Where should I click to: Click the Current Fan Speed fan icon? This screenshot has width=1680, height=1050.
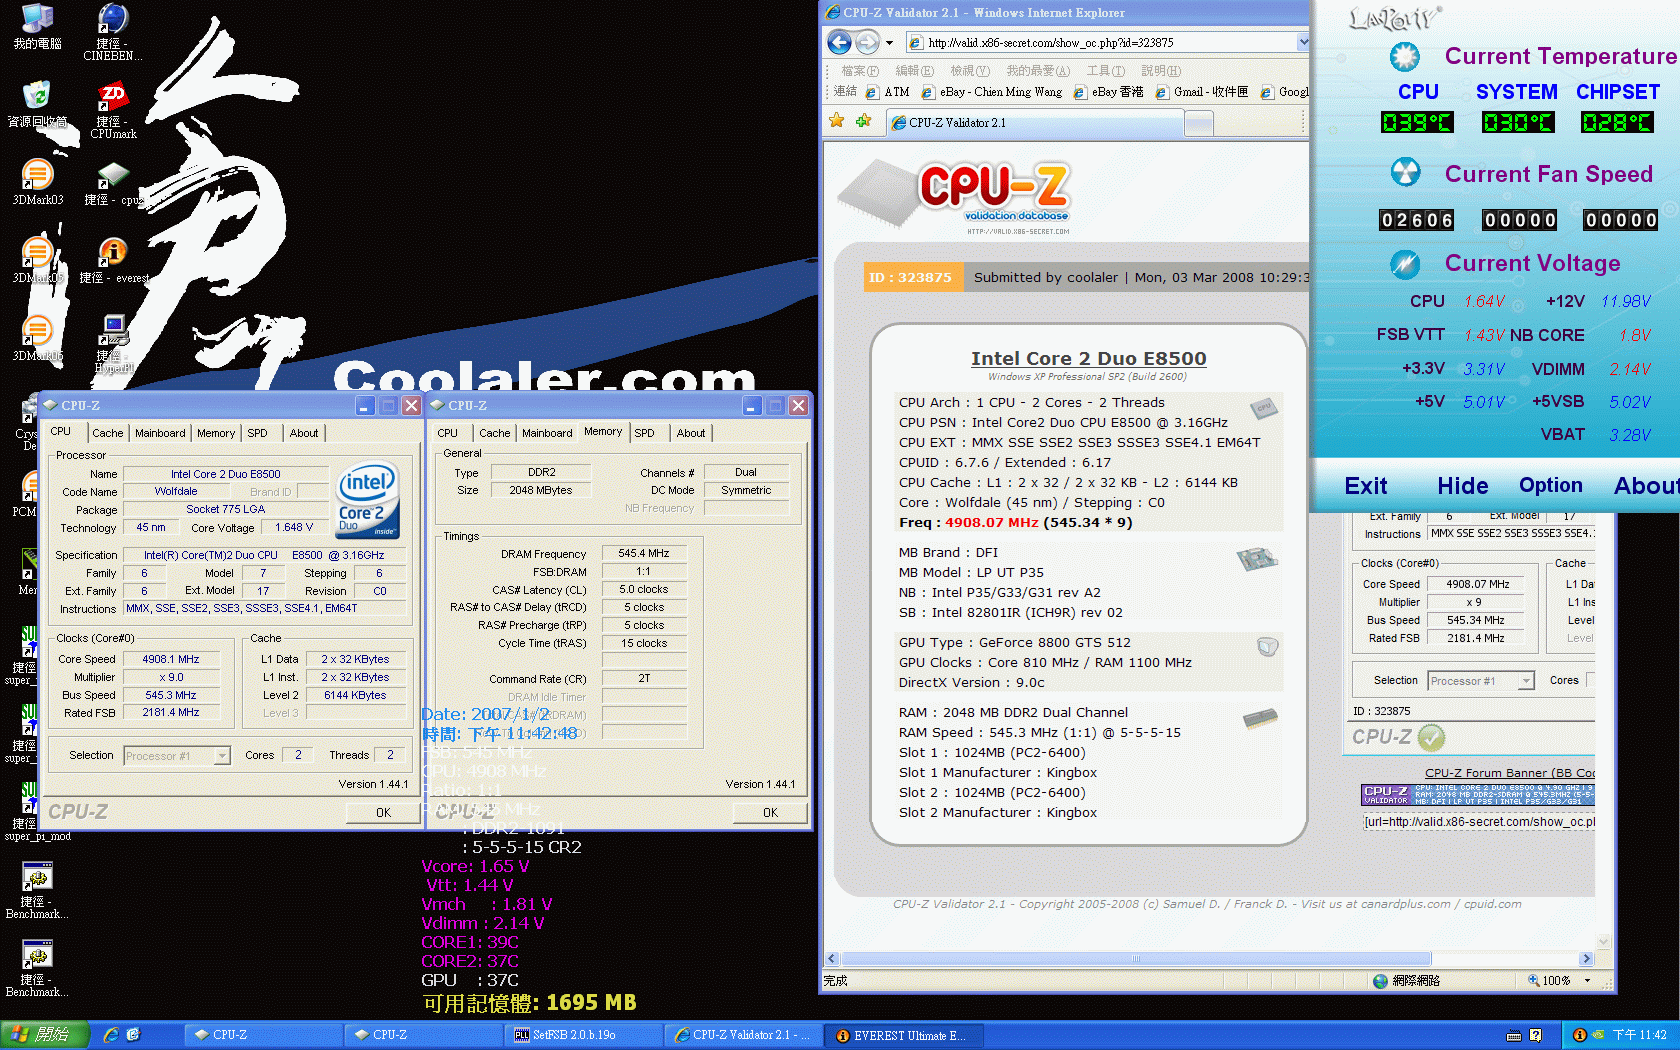(x=1406, y=173)
